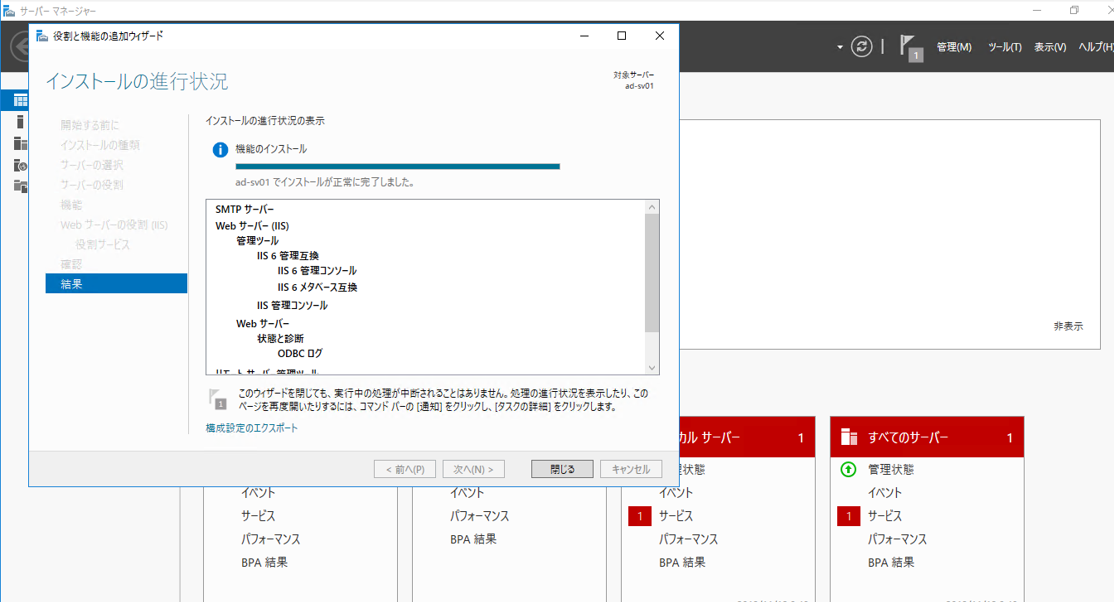Click the すべてのサーバー tile header
Image resolution: width=1114 pixels, height=602 pixels.
click(927, 437)
